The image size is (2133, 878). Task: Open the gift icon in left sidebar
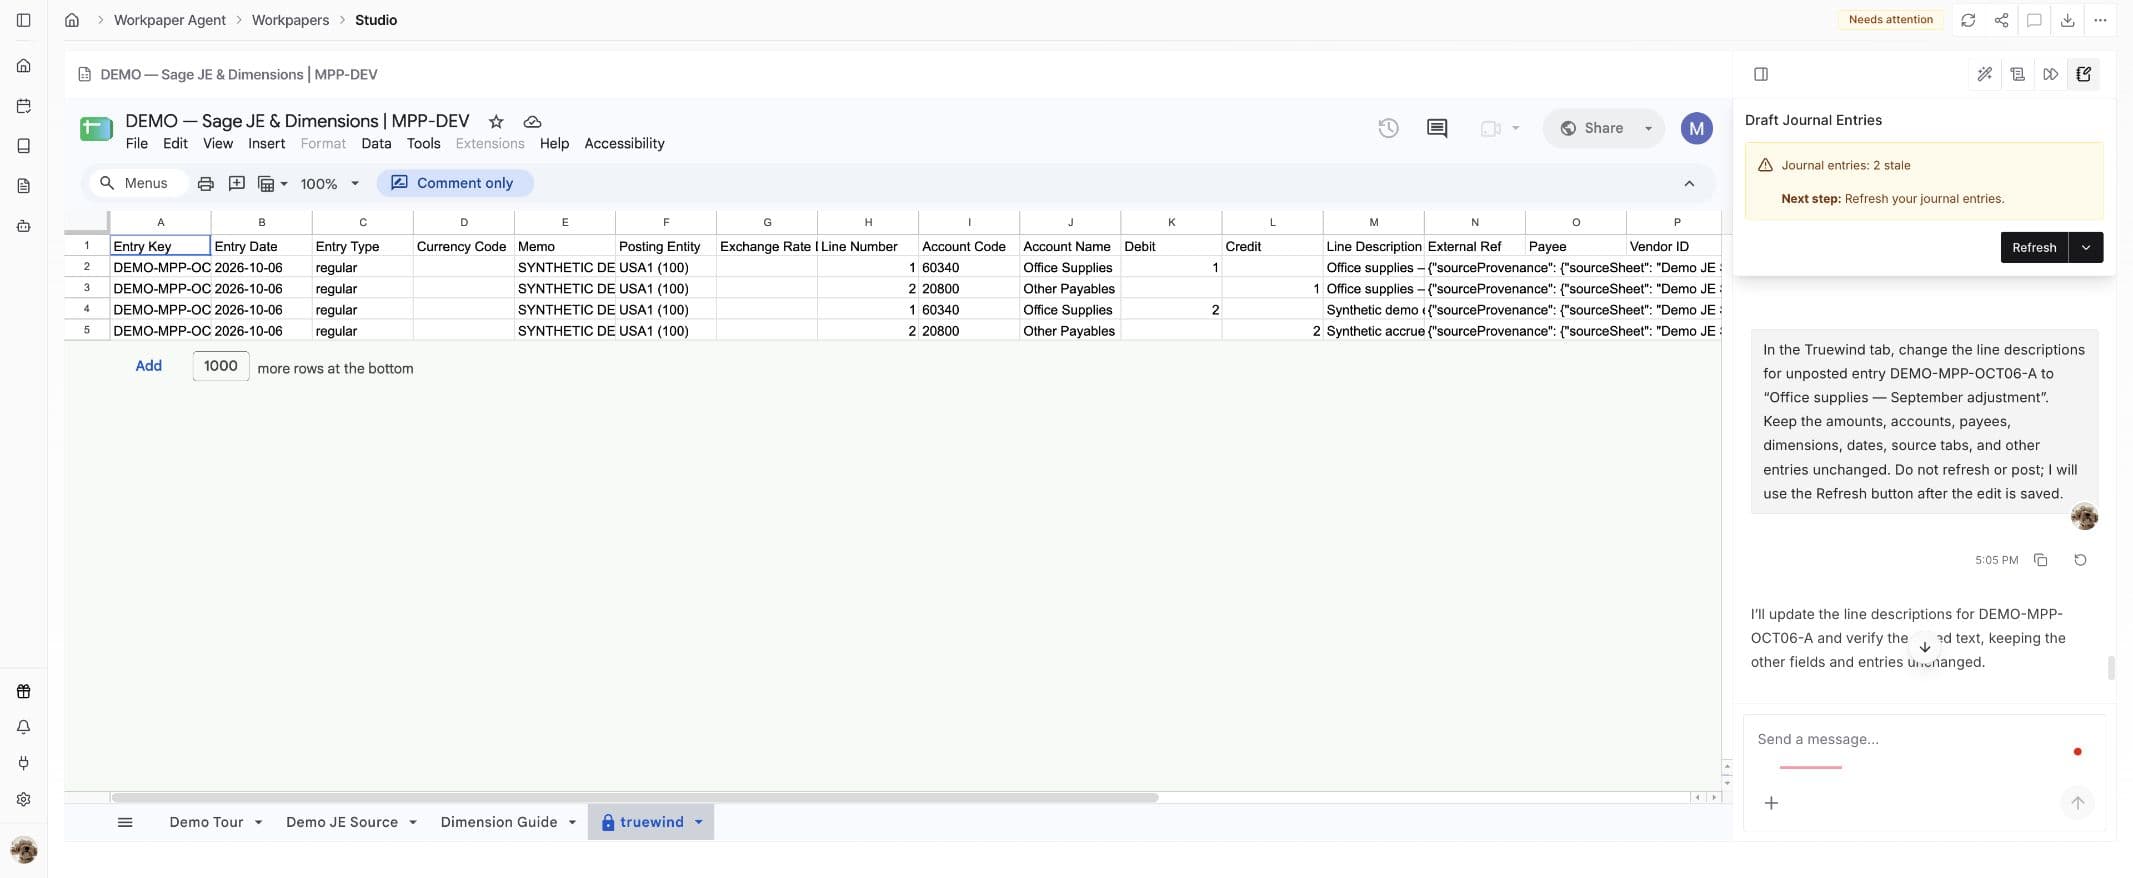point(23,691)
